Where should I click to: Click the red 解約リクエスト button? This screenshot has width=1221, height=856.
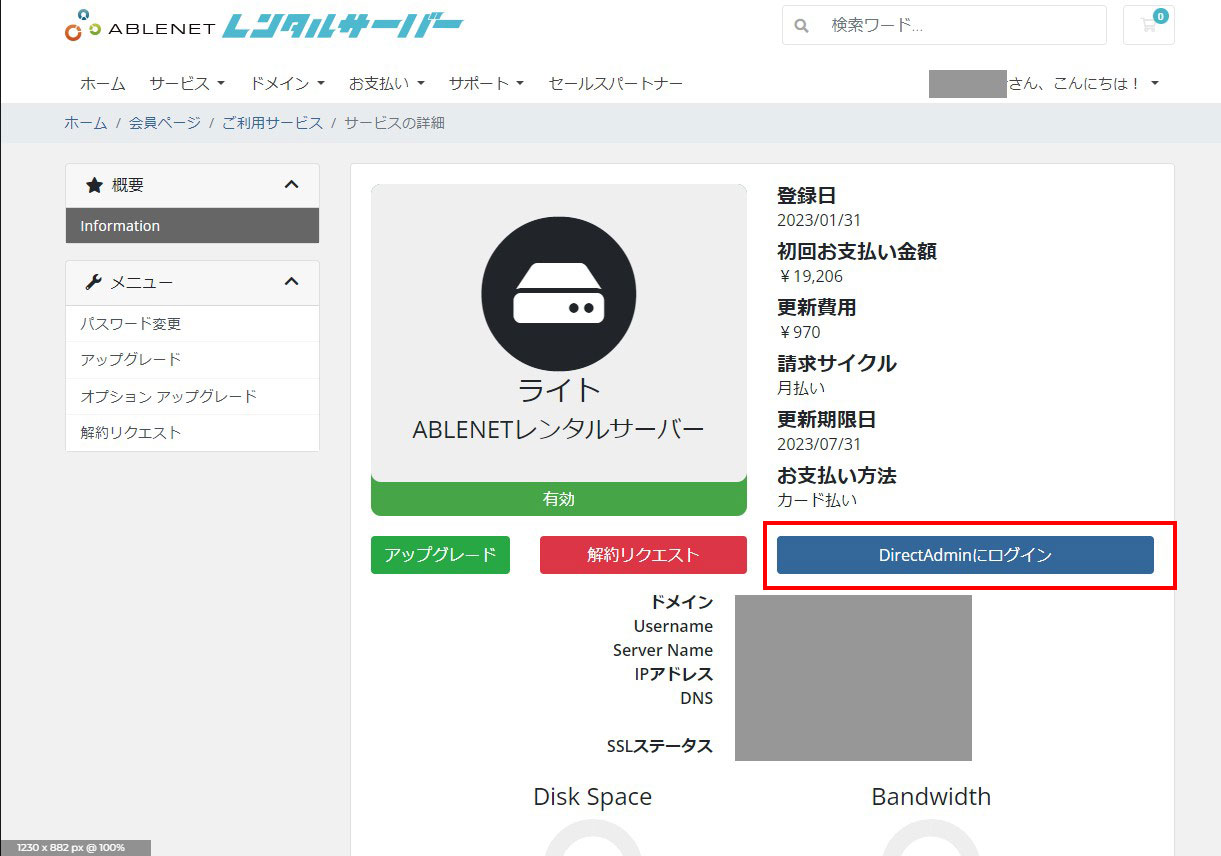[643, 555]
